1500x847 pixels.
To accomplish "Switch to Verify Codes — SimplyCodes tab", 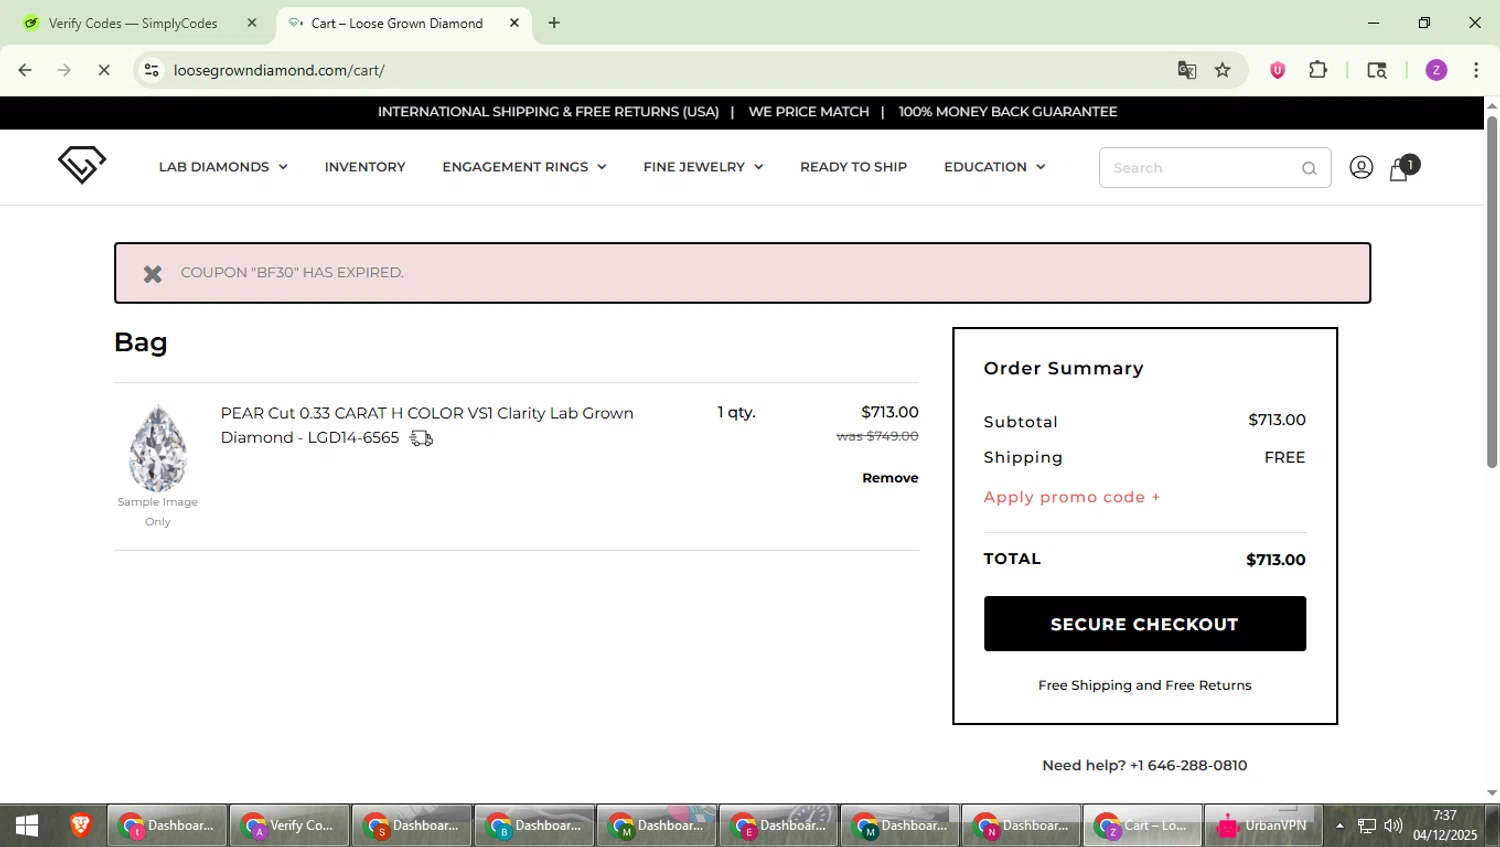I will [133, 23].
